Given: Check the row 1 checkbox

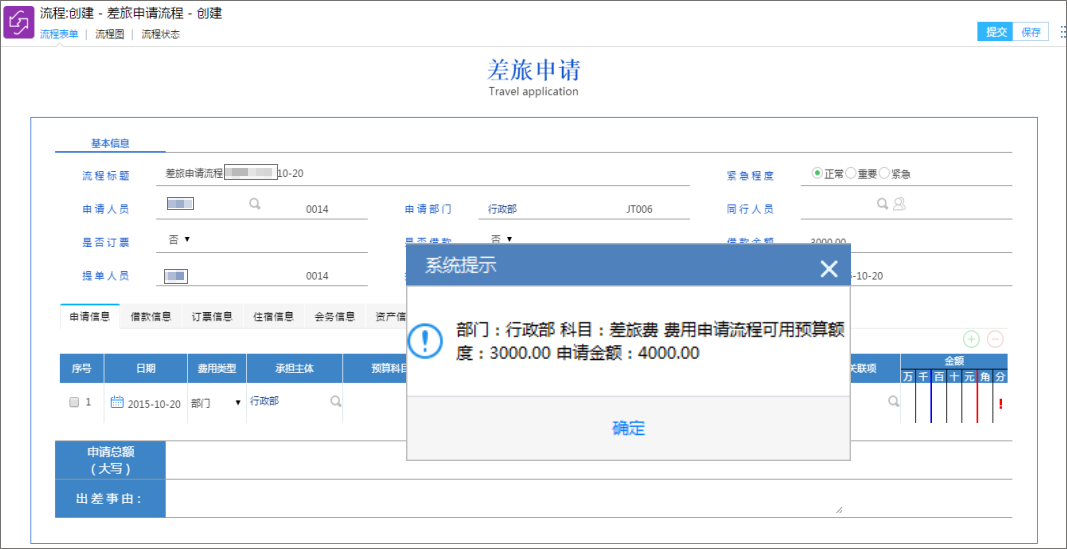Looking at the screenshot, I should [74, 403].
